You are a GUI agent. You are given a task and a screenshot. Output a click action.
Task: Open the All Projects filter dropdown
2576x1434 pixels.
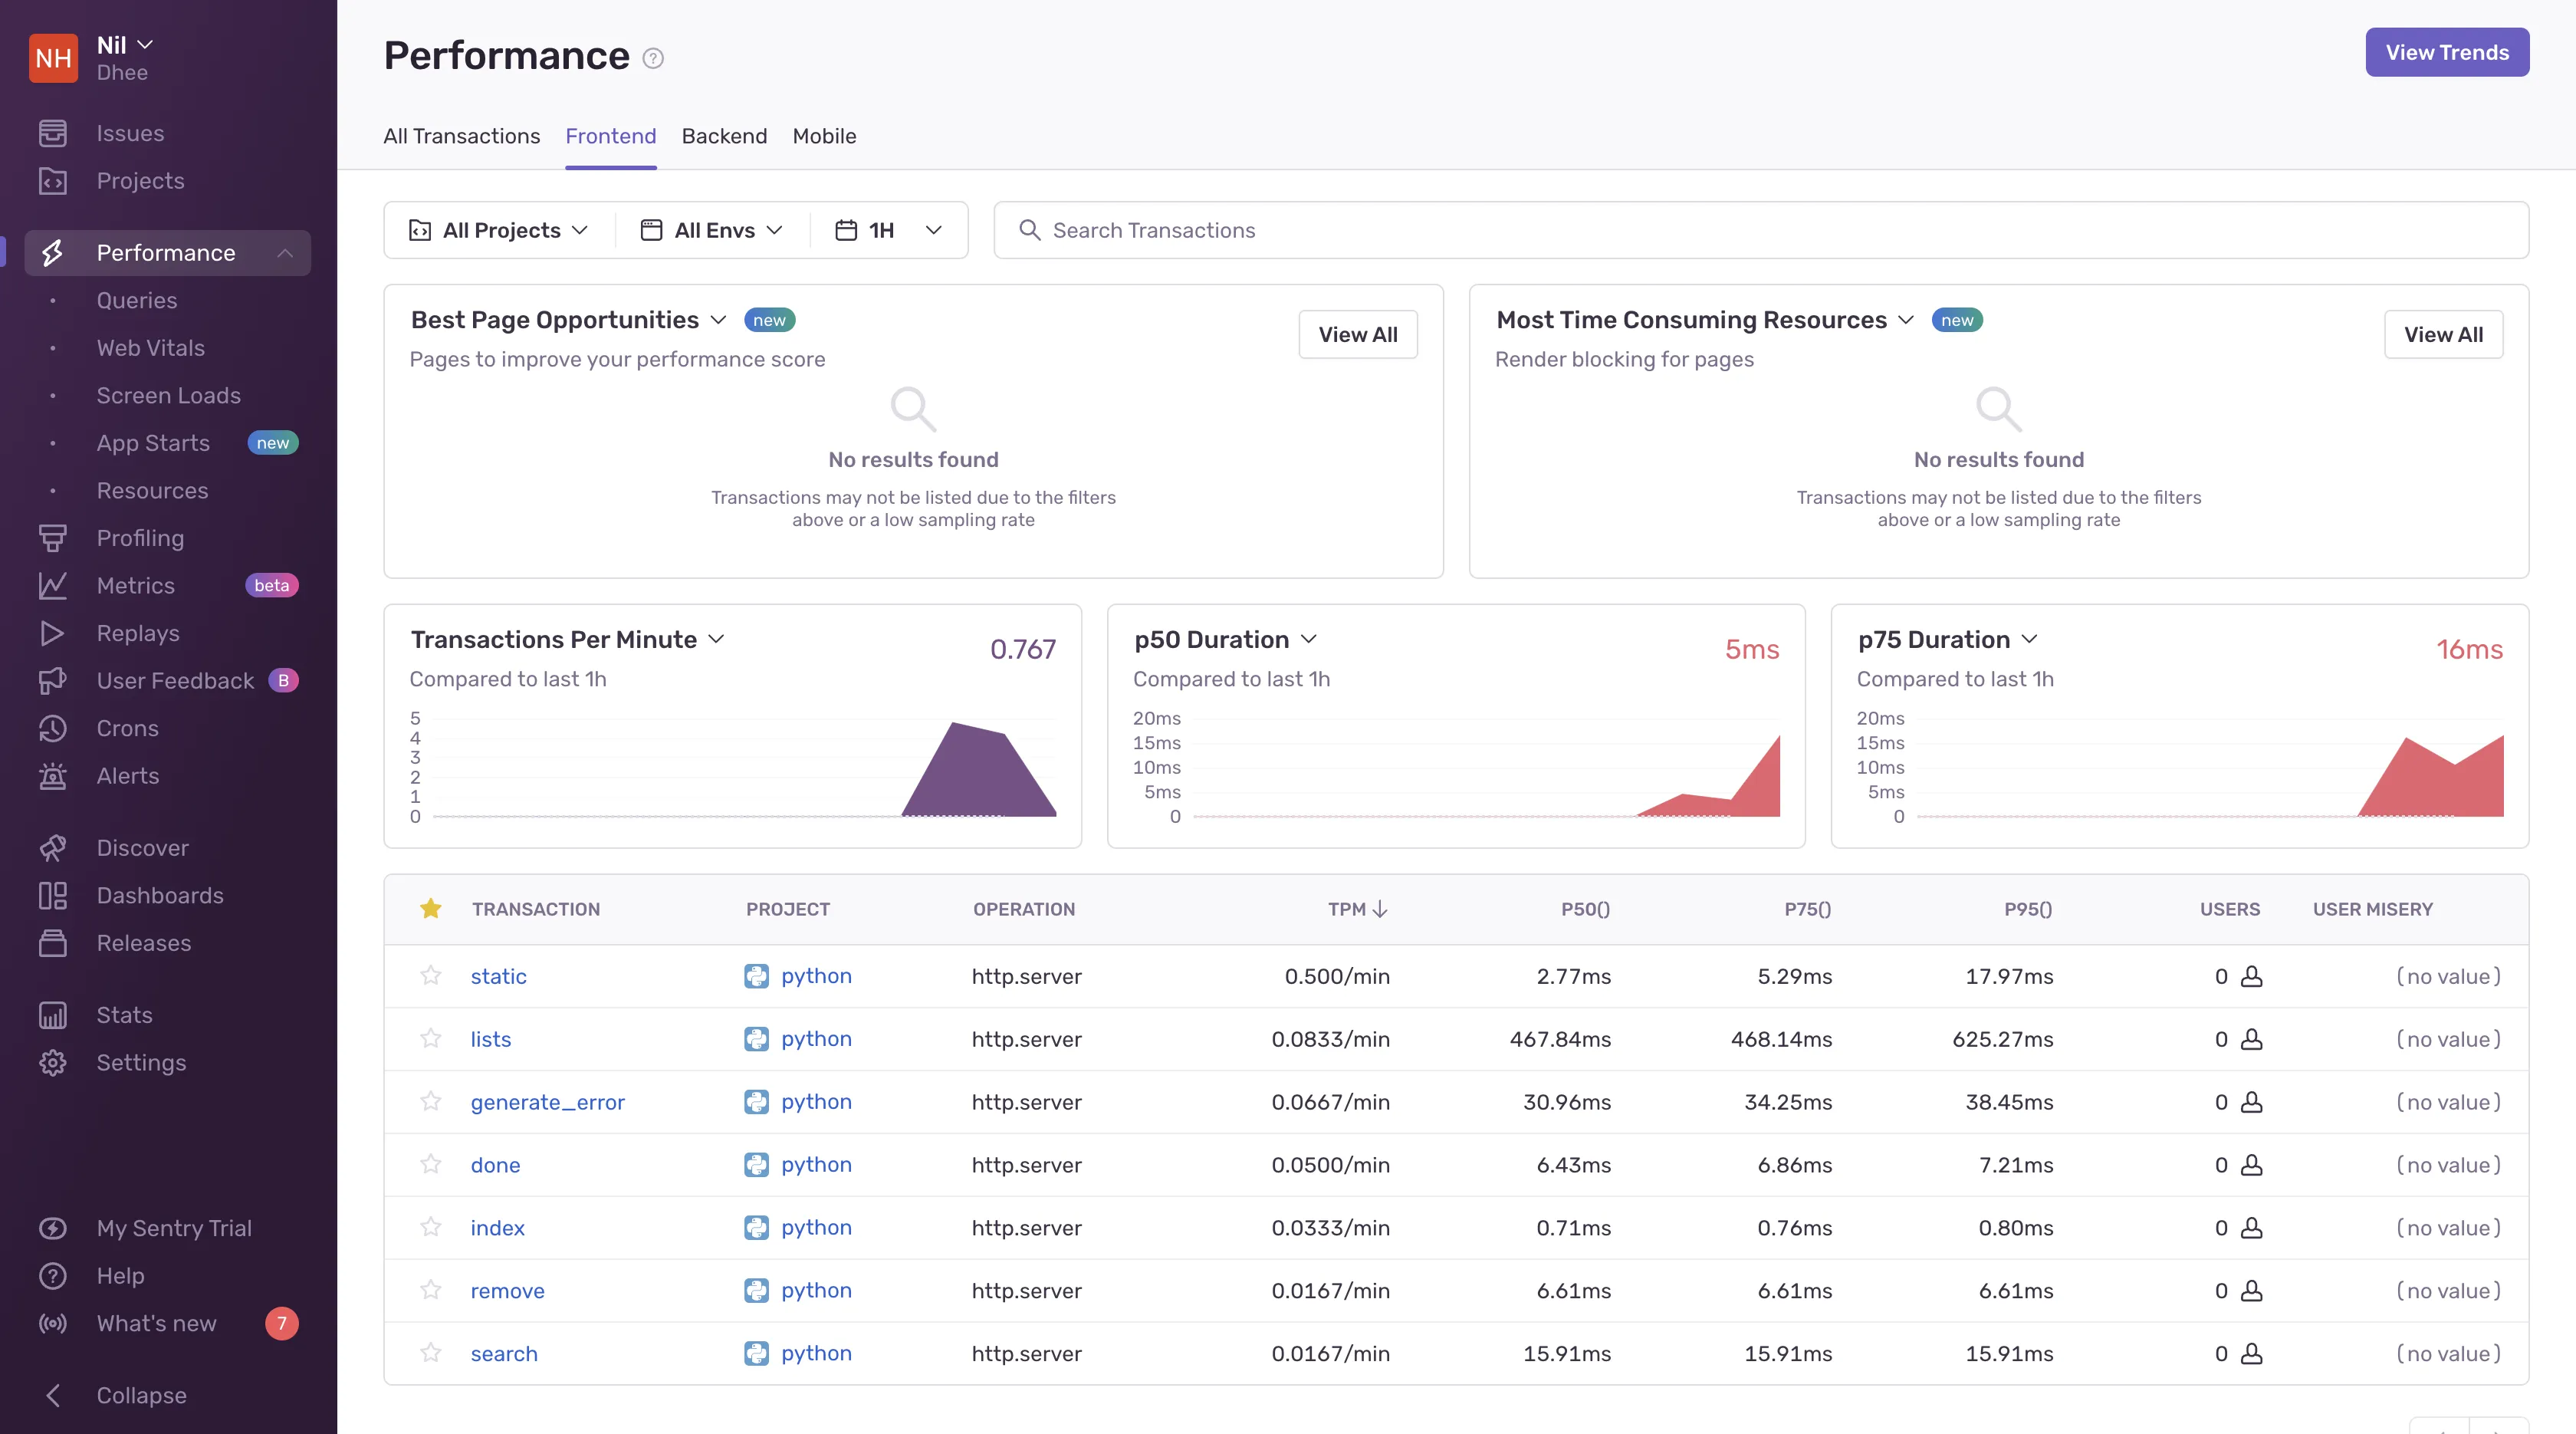pos(499,230)
